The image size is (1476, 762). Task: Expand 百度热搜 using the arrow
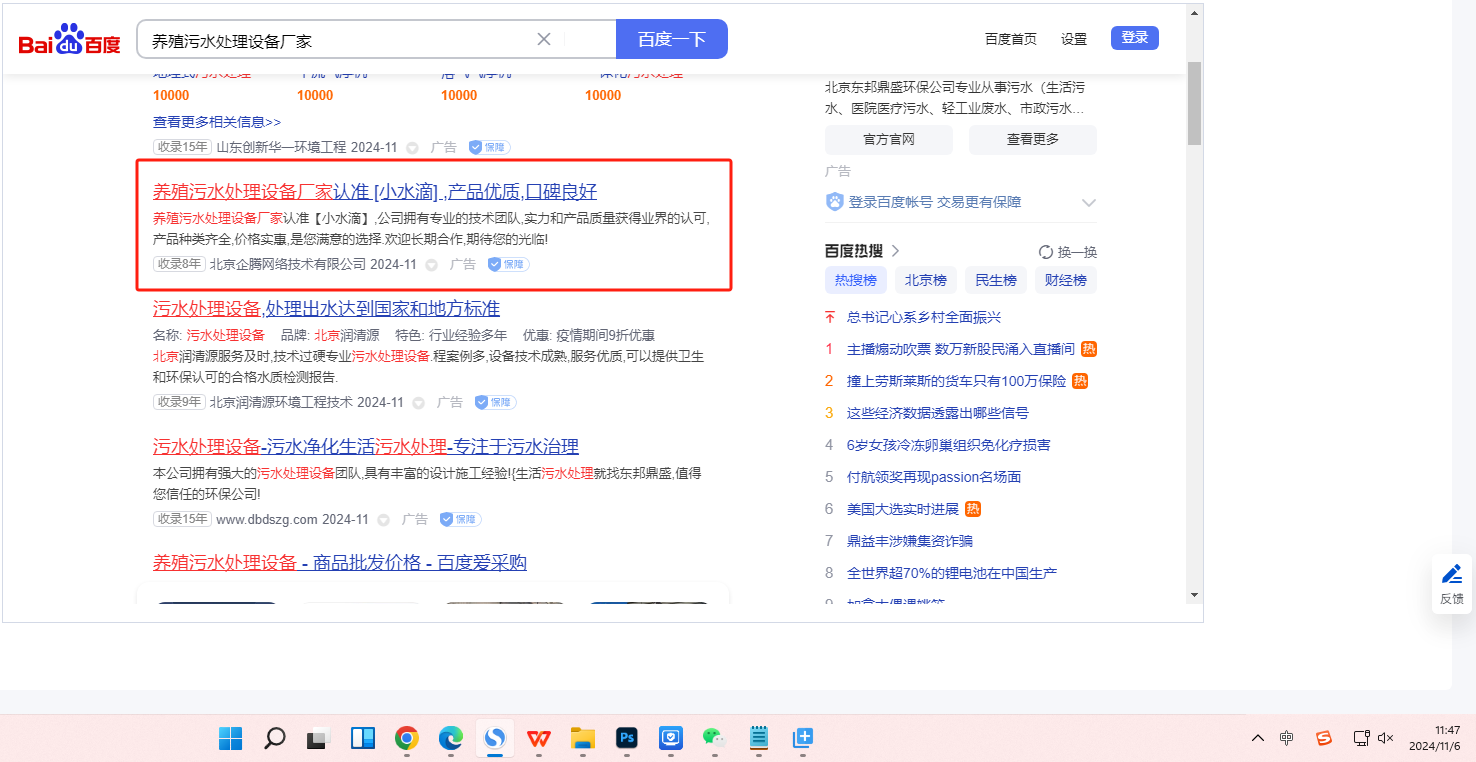tap(895, 251)
